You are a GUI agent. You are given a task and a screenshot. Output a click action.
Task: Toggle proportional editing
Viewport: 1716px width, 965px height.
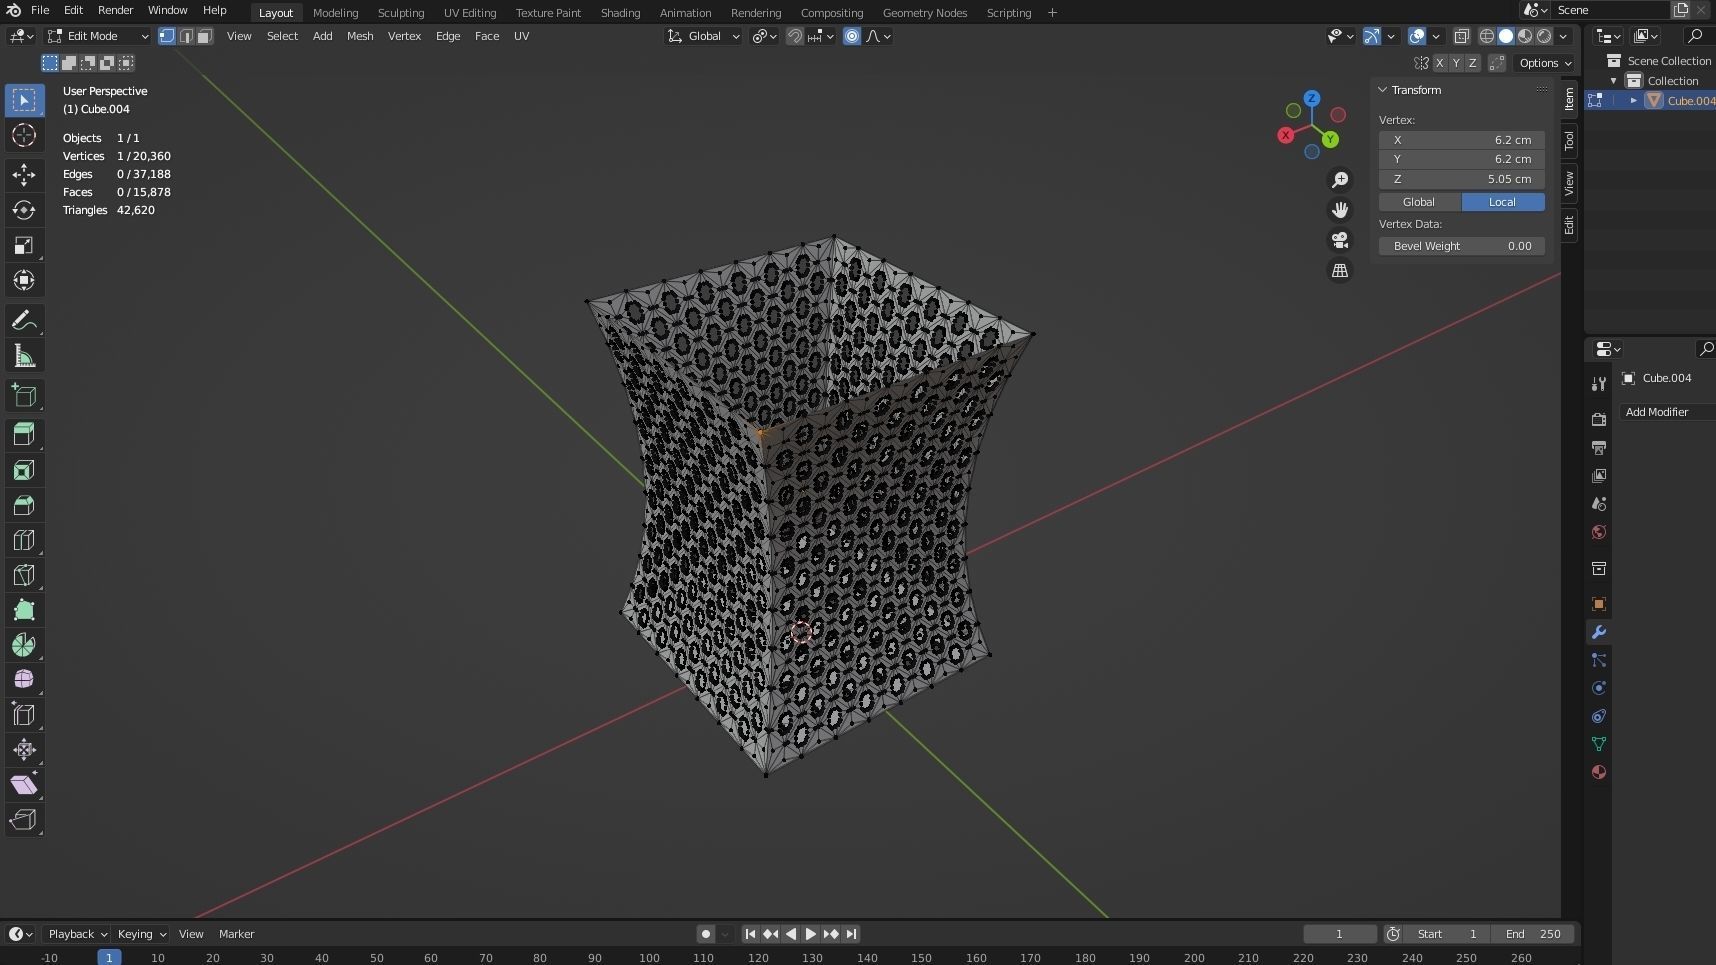(852, 36)
